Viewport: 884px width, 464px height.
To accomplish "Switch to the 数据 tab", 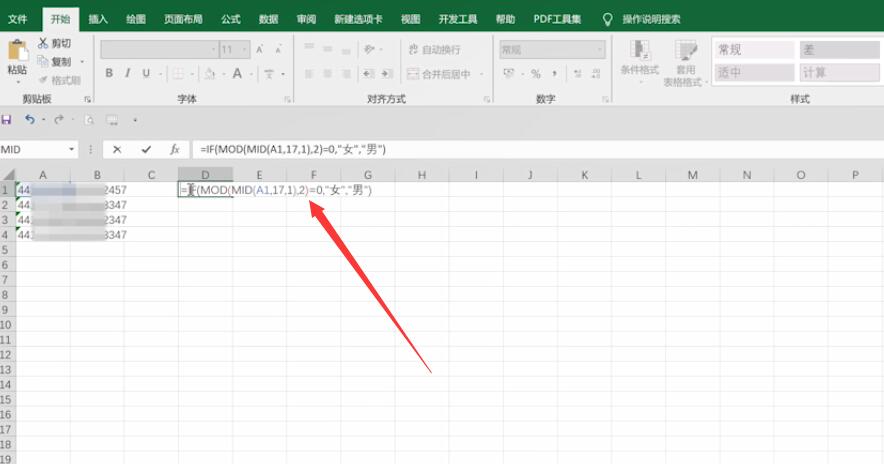I will [268, 19].
